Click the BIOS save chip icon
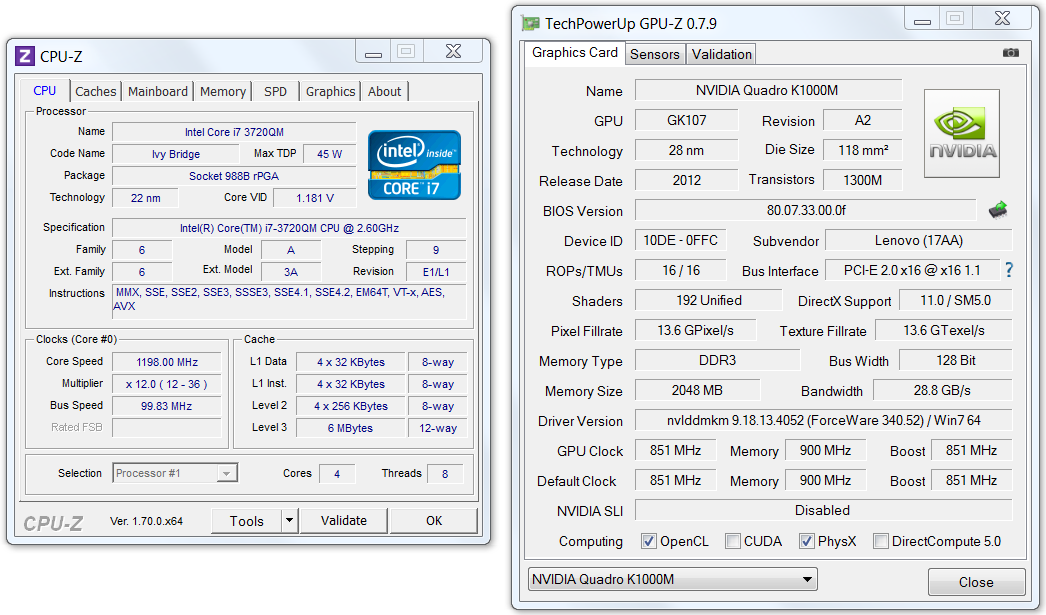Viewport: 1046px width, 615px height. click(997, 210)
